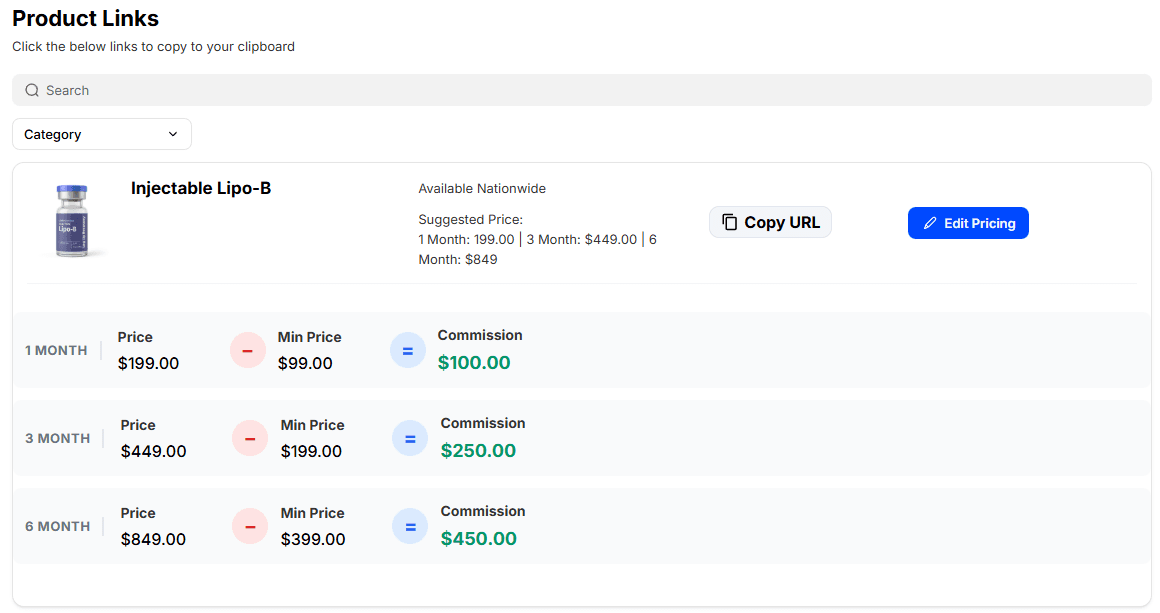Click the chevron arrow in the Category selector
1160x613 pixels.
click(x=173, y=134)
